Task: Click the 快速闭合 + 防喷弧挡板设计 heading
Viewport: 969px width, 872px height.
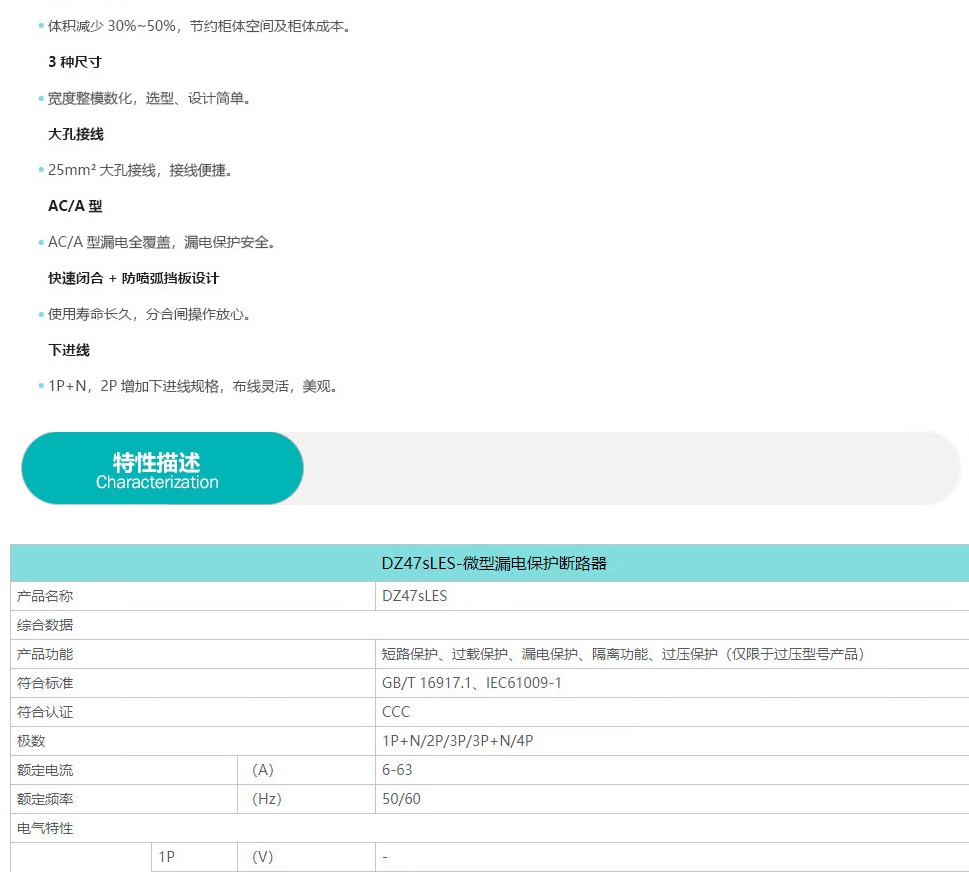Action: tap(134, 278)
